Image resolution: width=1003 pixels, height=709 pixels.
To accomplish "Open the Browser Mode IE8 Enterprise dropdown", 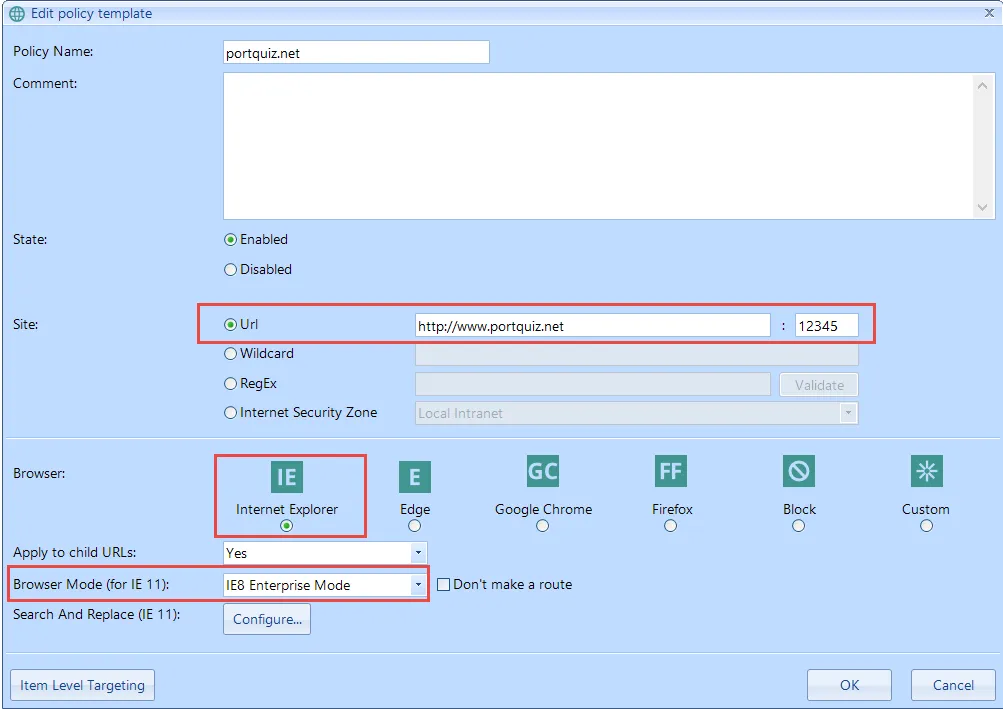I will point(418,584).
